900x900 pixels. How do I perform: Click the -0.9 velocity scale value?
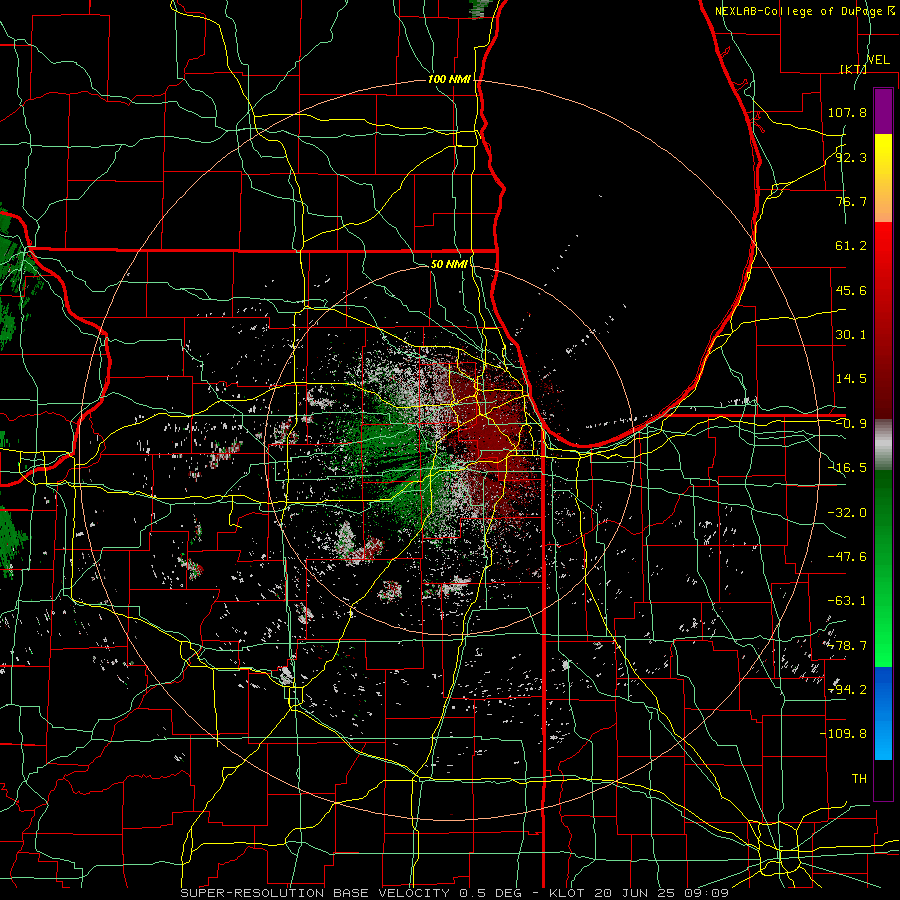[x=851, y=424]
